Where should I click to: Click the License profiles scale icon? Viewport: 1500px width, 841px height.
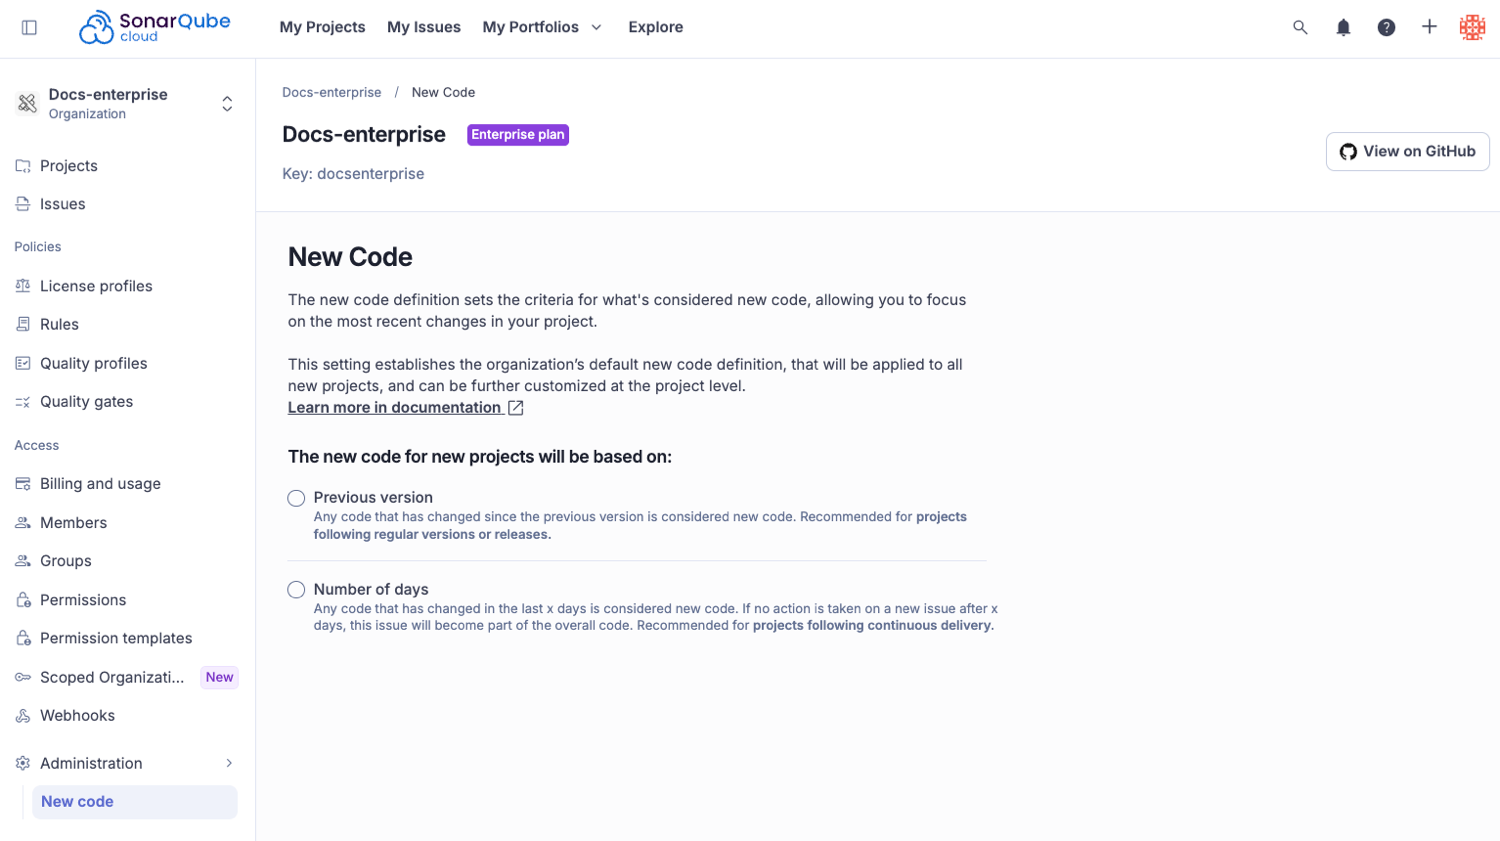pyautogui.click(x=23, y=286)
